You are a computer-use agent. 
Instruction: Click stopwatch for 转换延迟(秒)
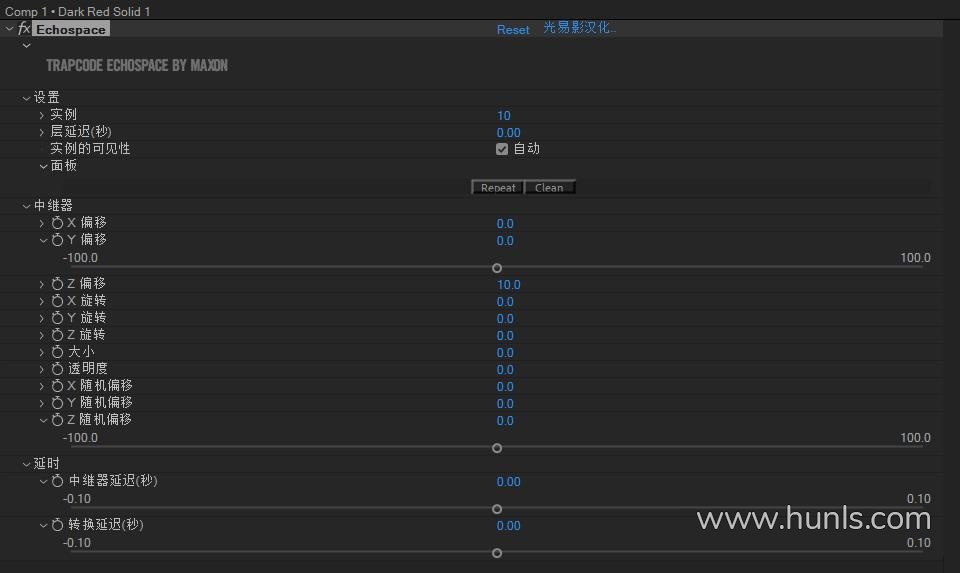click(57, 525)
